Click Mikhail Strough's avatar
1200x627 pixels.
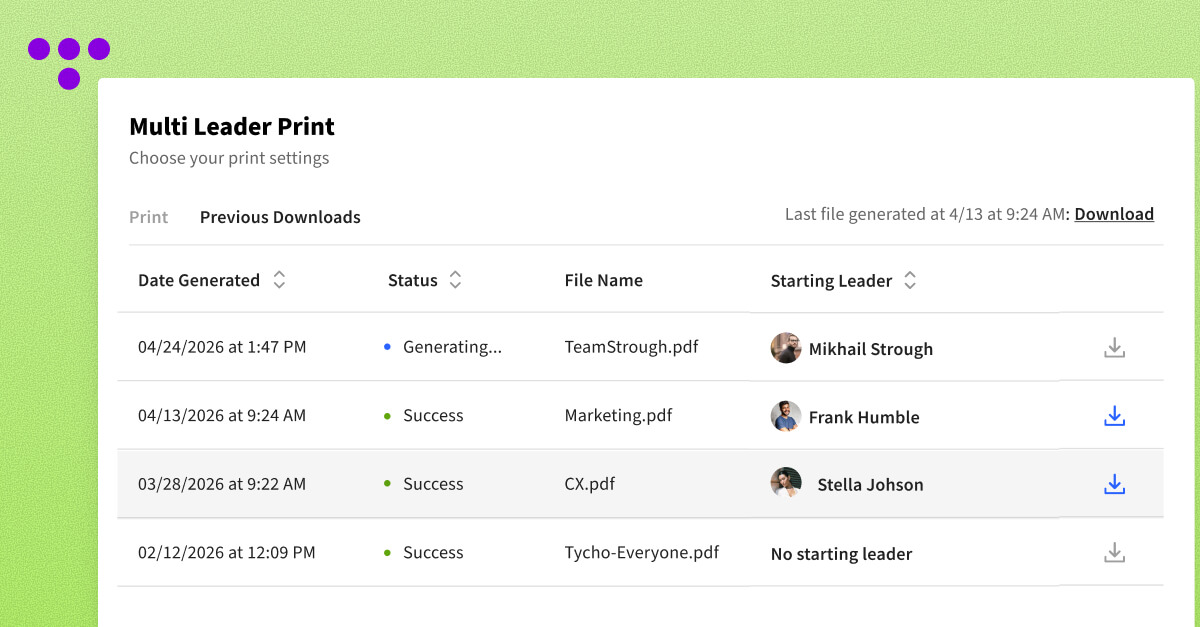pos(786,348)
